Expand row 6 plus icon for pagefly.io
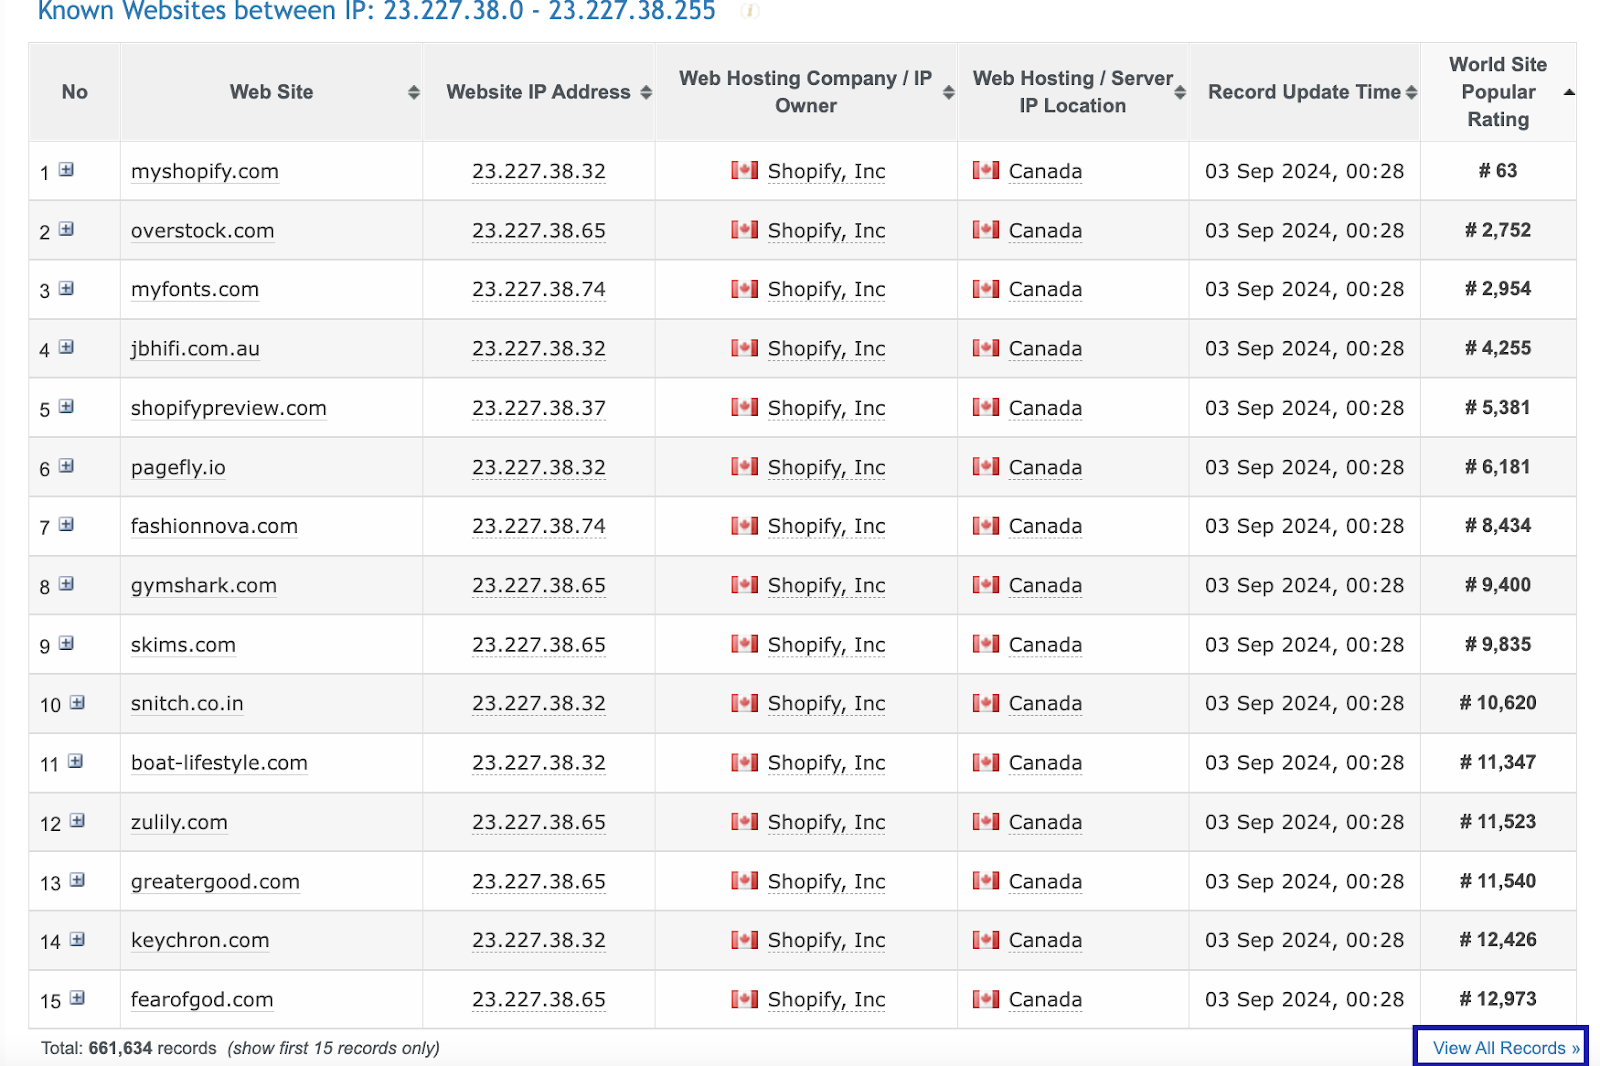Screen dimensions: 1600x1066 point(66,465)
